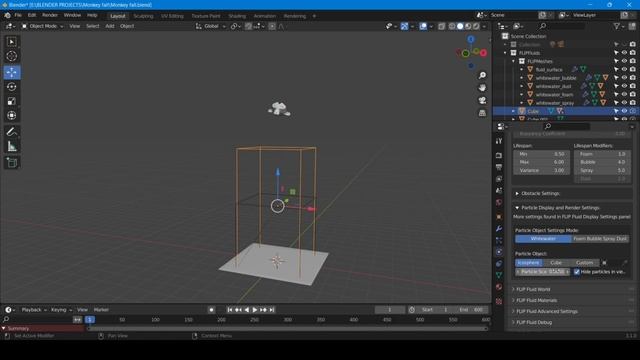
Task: Expand the FLIP Fluid Materials panel
Action: pos(536,300)
